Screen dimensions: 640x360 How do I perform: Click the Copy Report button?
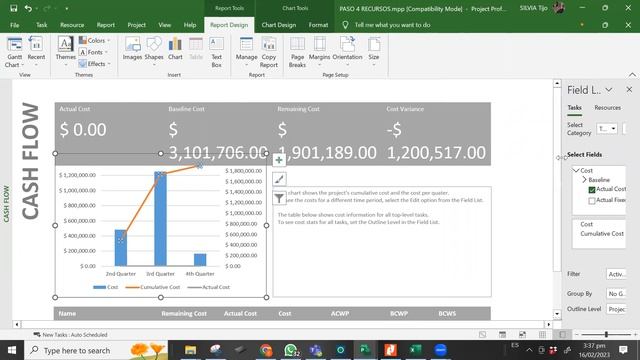(x=269, y=52)
